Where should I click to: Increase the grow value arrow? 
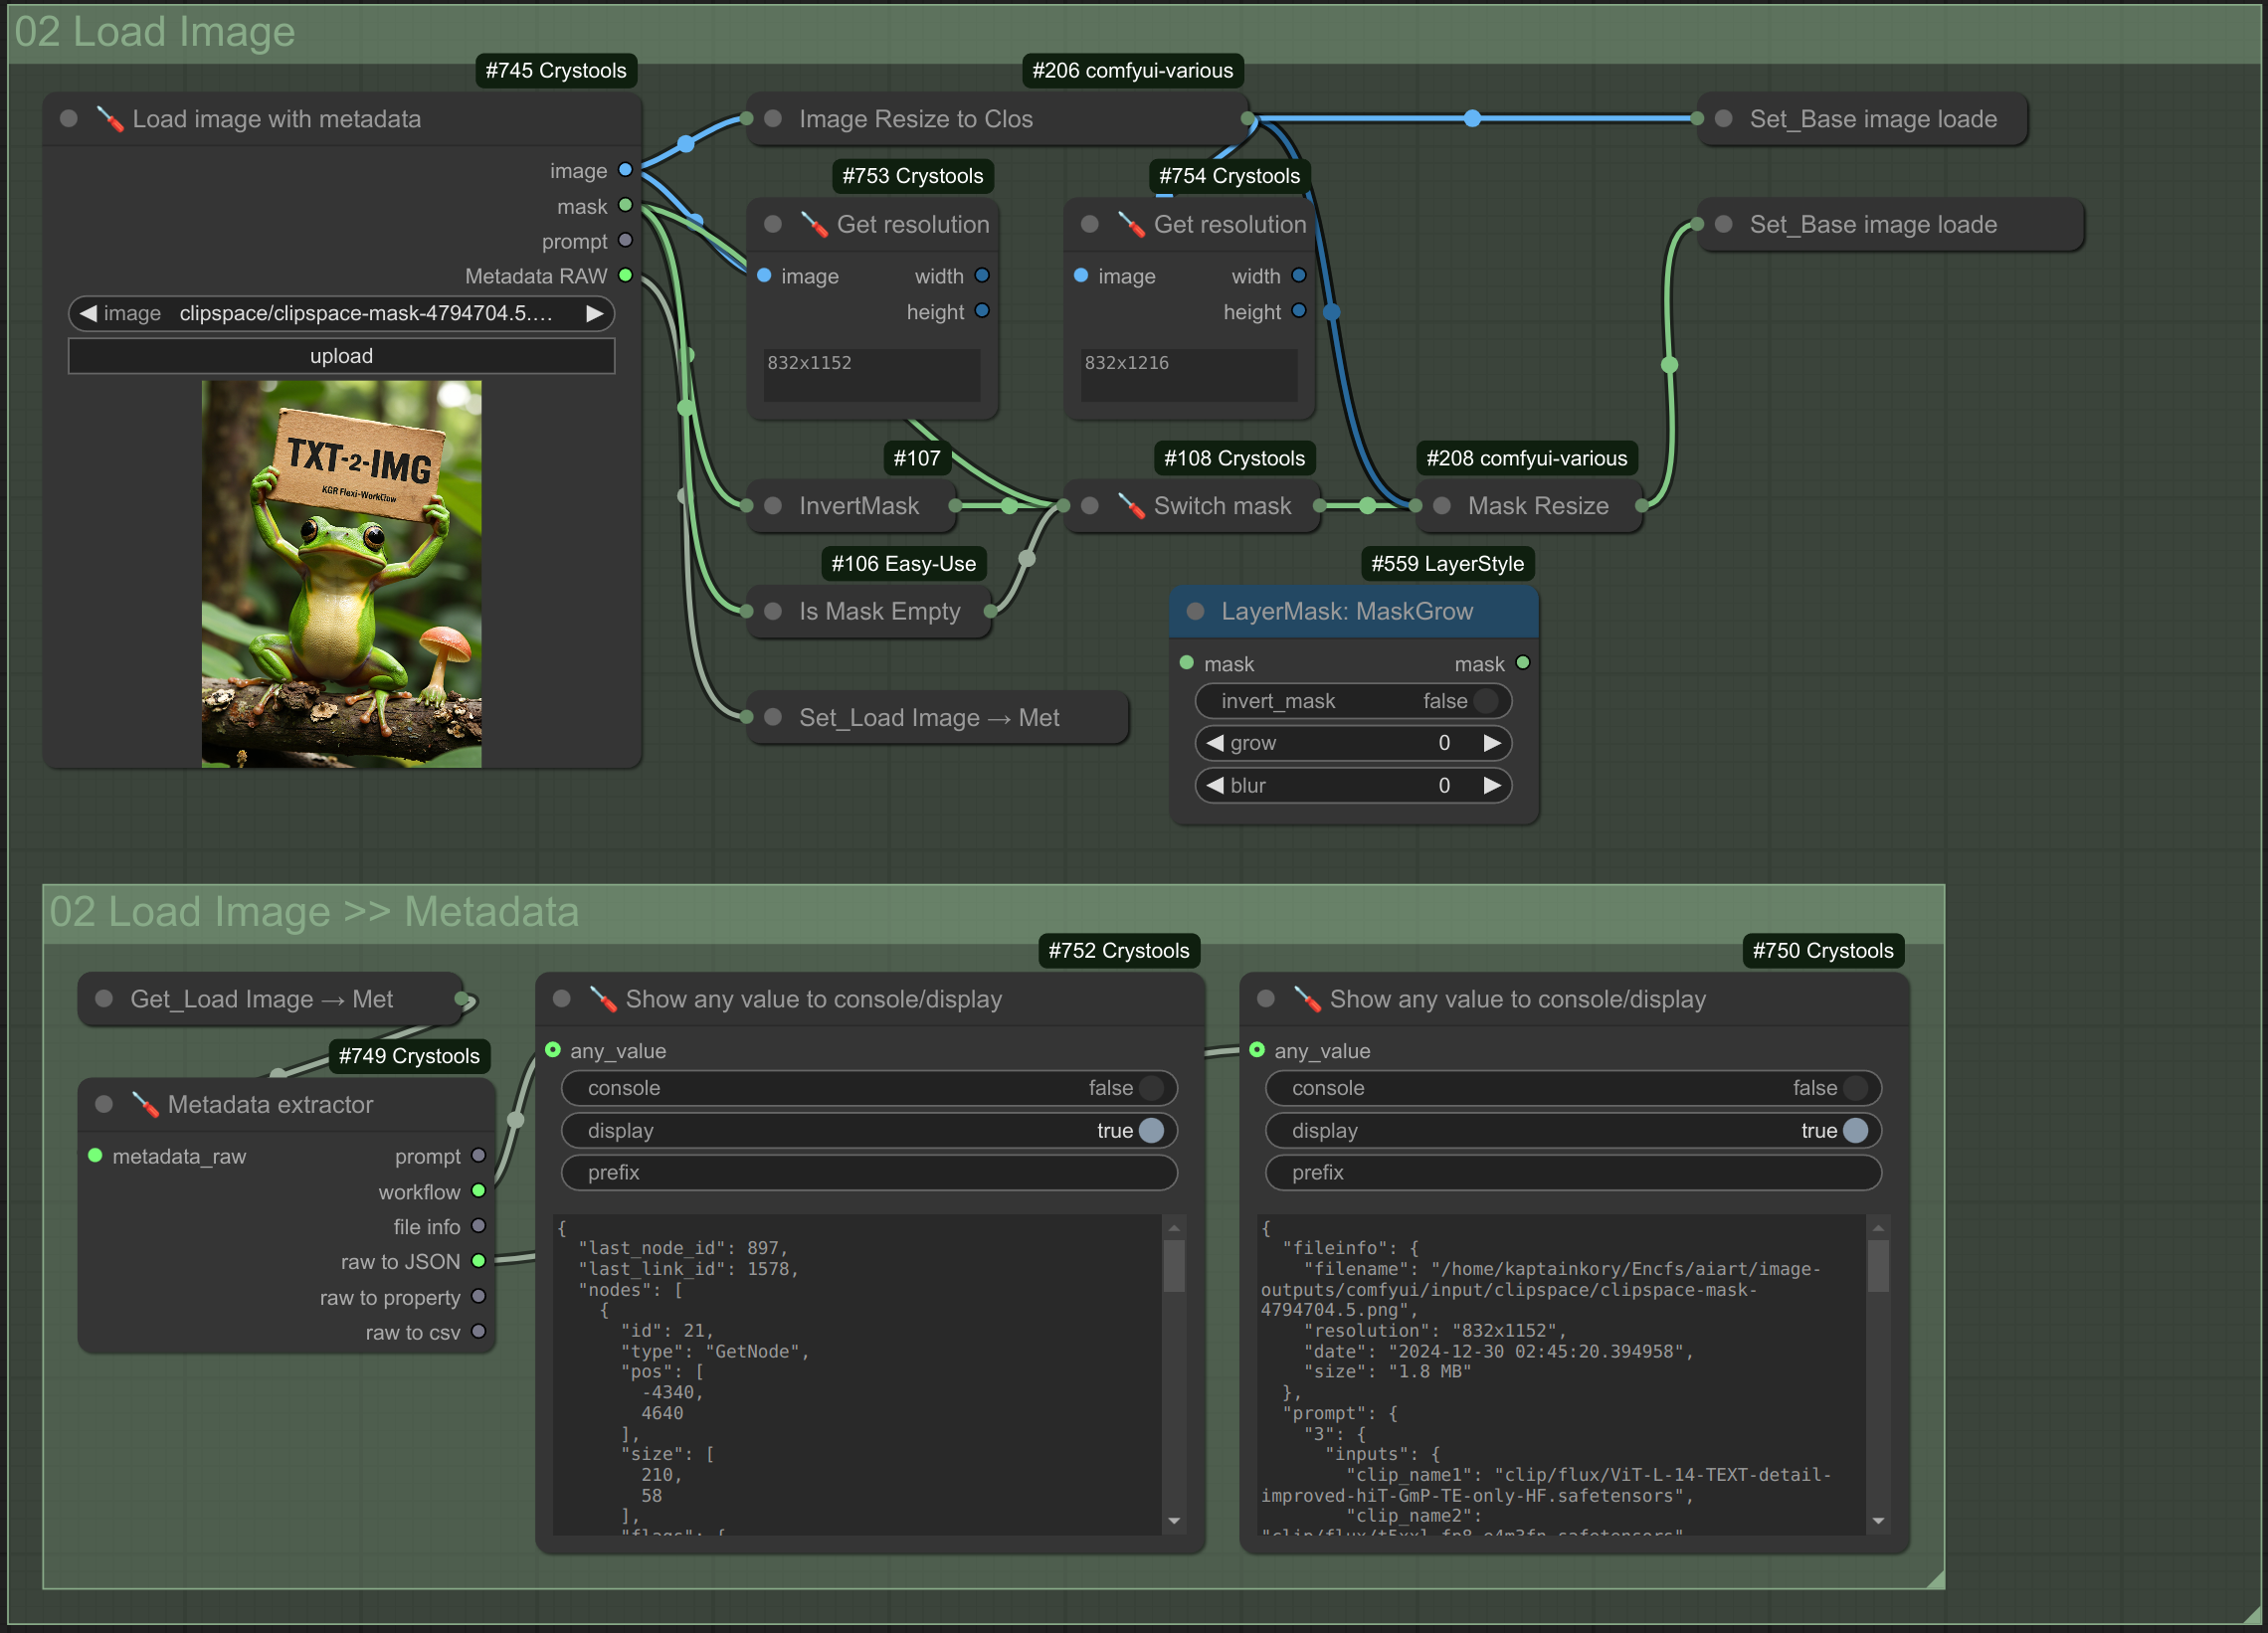click(1491, 743)
